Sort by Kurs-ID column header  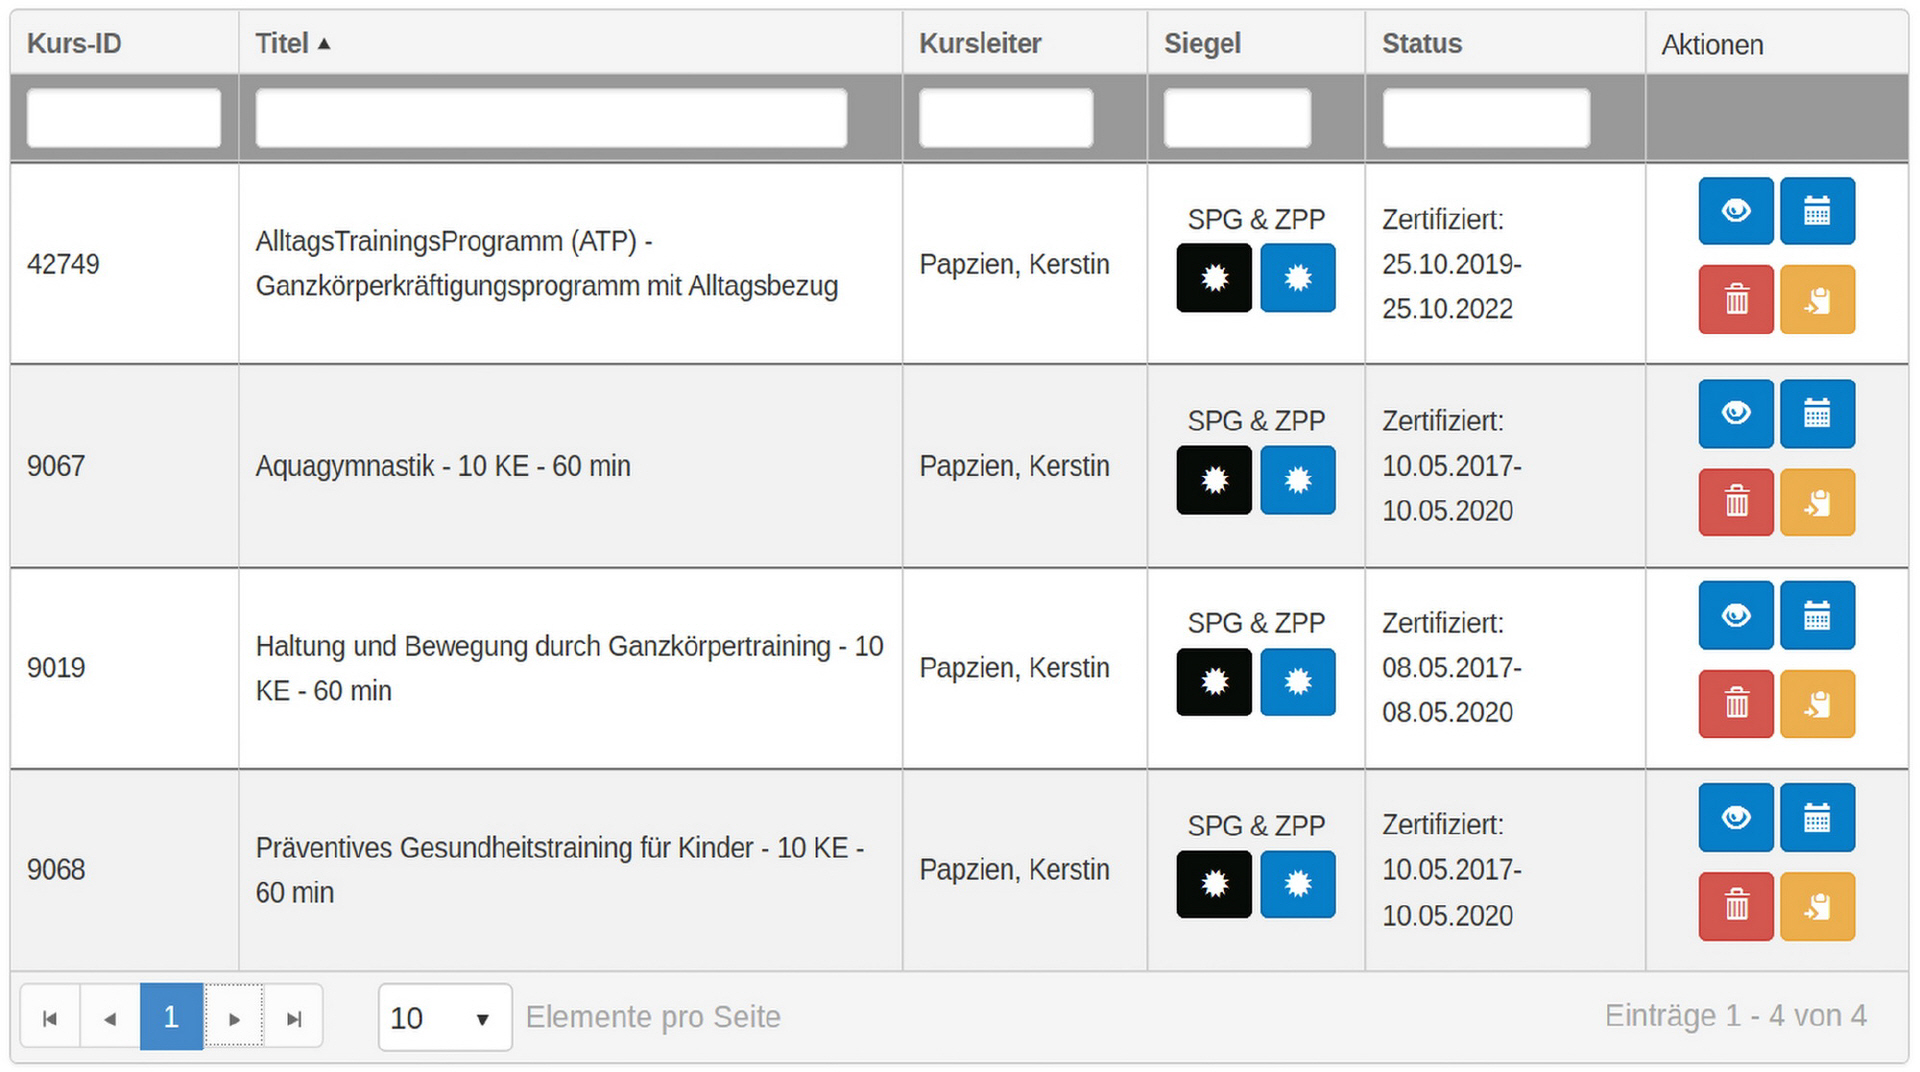(x=74, y=44)
